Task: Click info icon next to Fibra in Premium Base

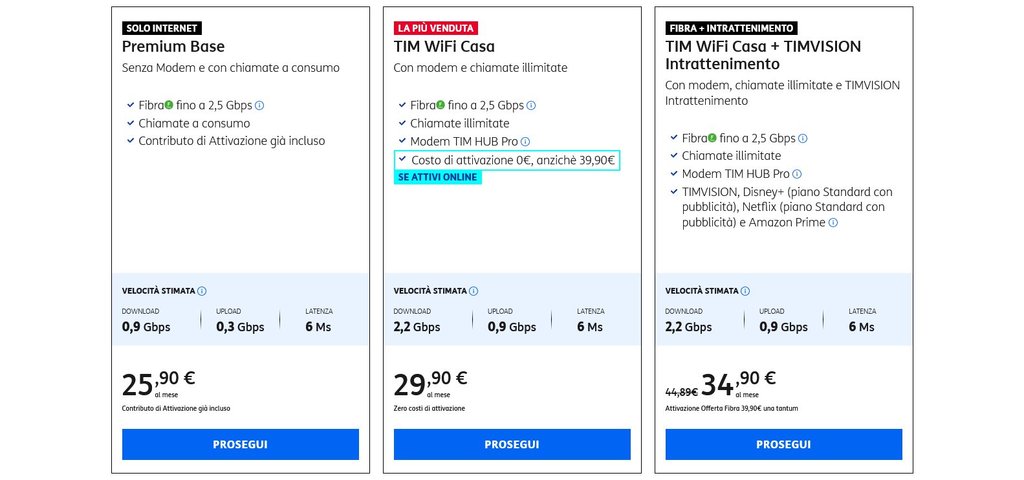Action: [259, 105]
